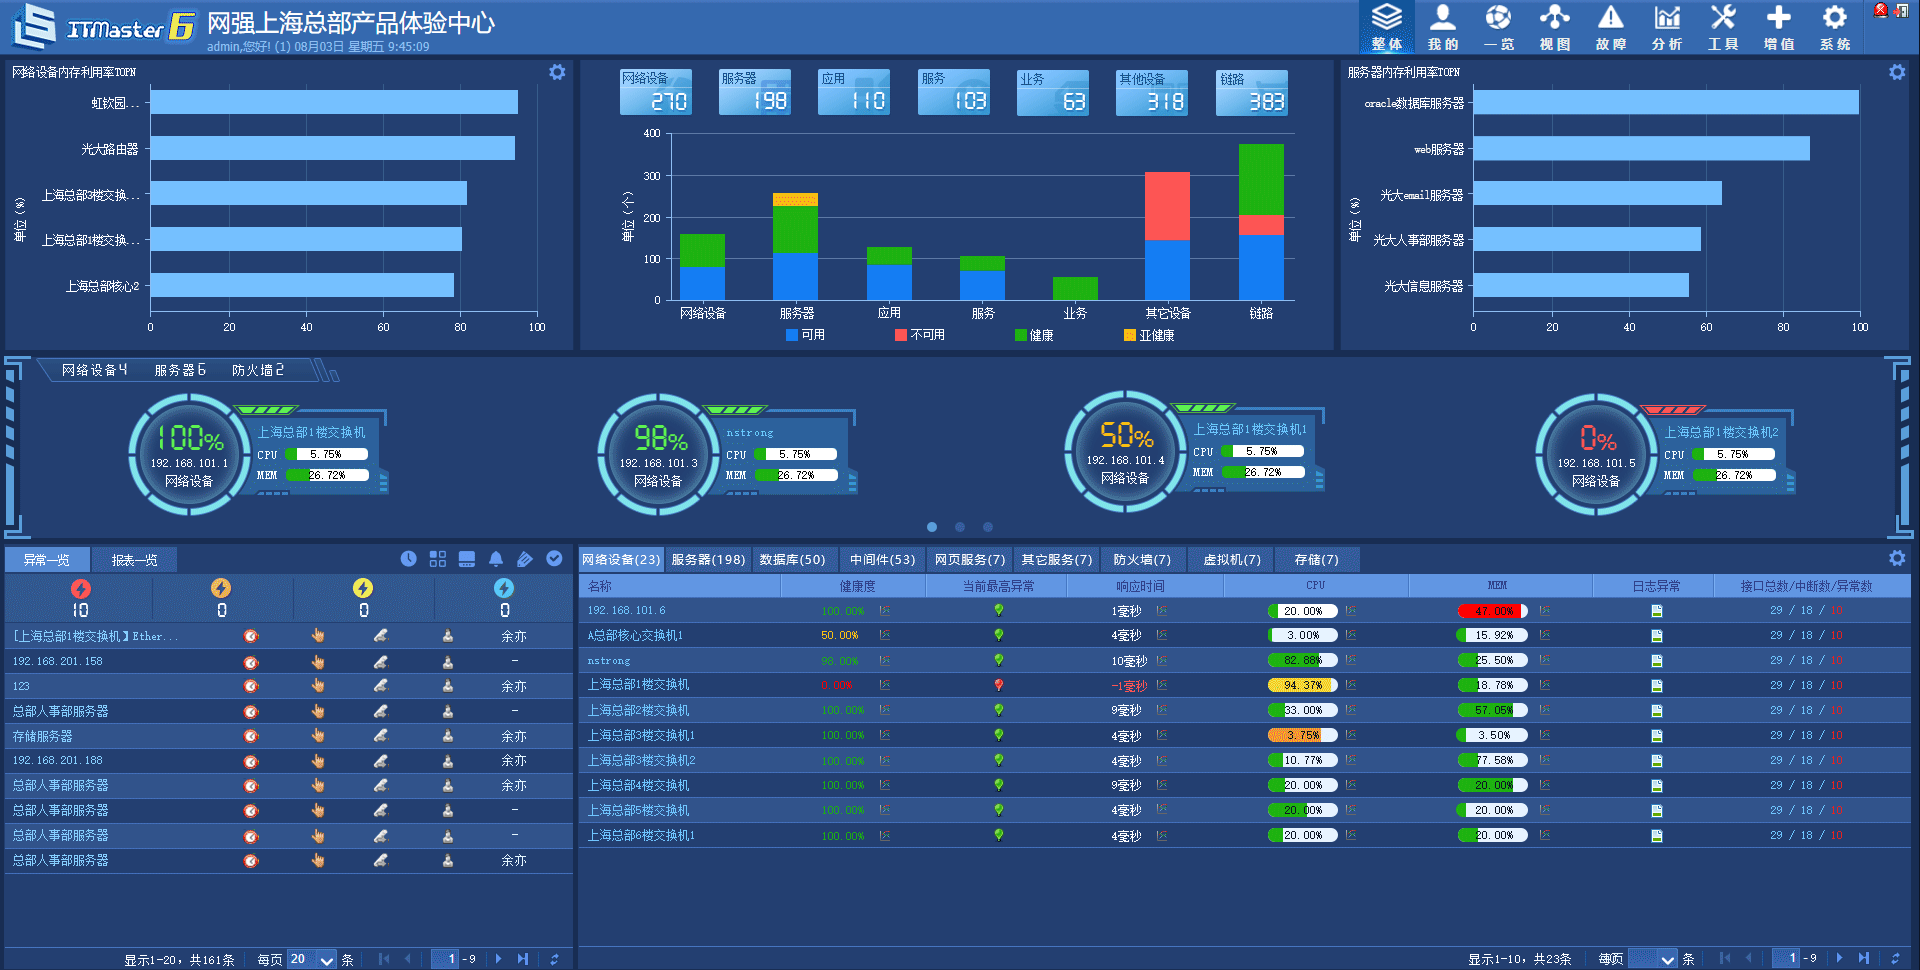Toggle the 健康 legend item in chart

tap(1034, 335)
